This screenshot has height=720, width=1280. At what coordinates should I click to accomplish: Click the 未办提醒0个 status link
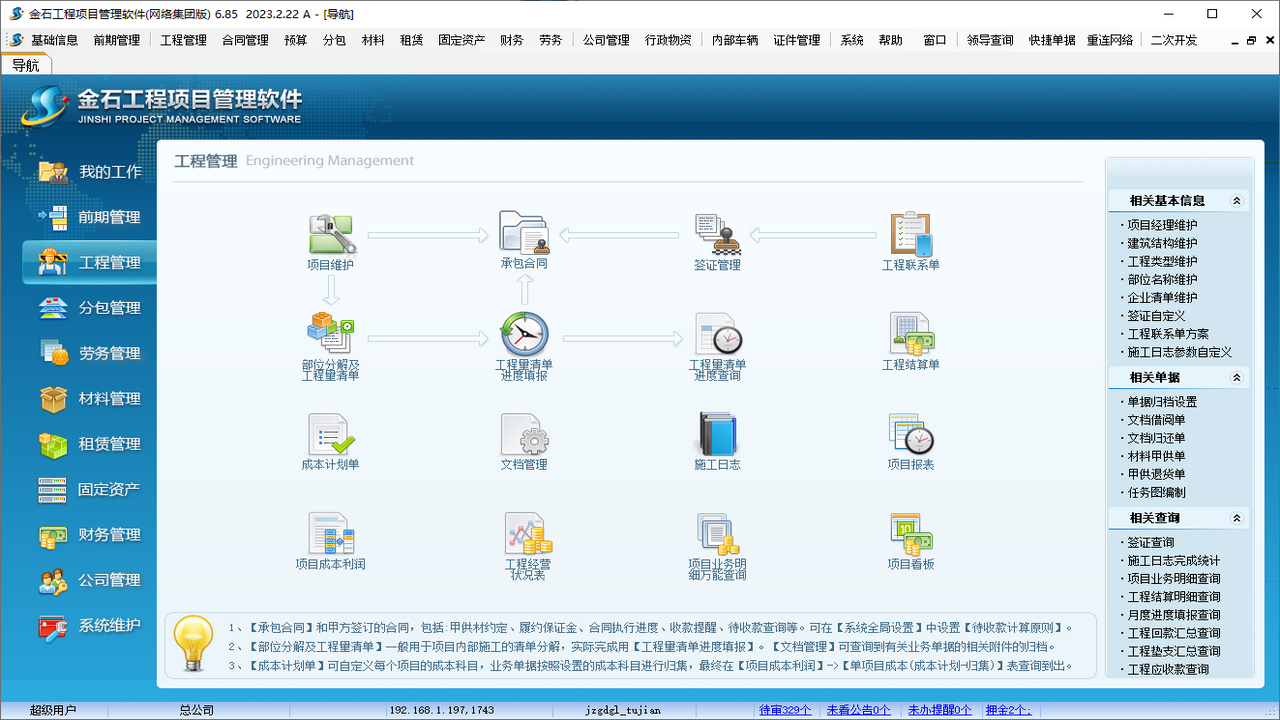939,710
